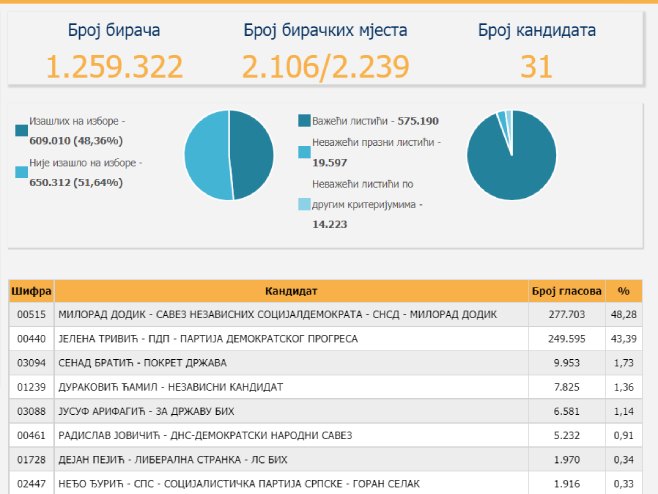Click percentage cell 1,14
Screen dimensions: 658x494
624,411
